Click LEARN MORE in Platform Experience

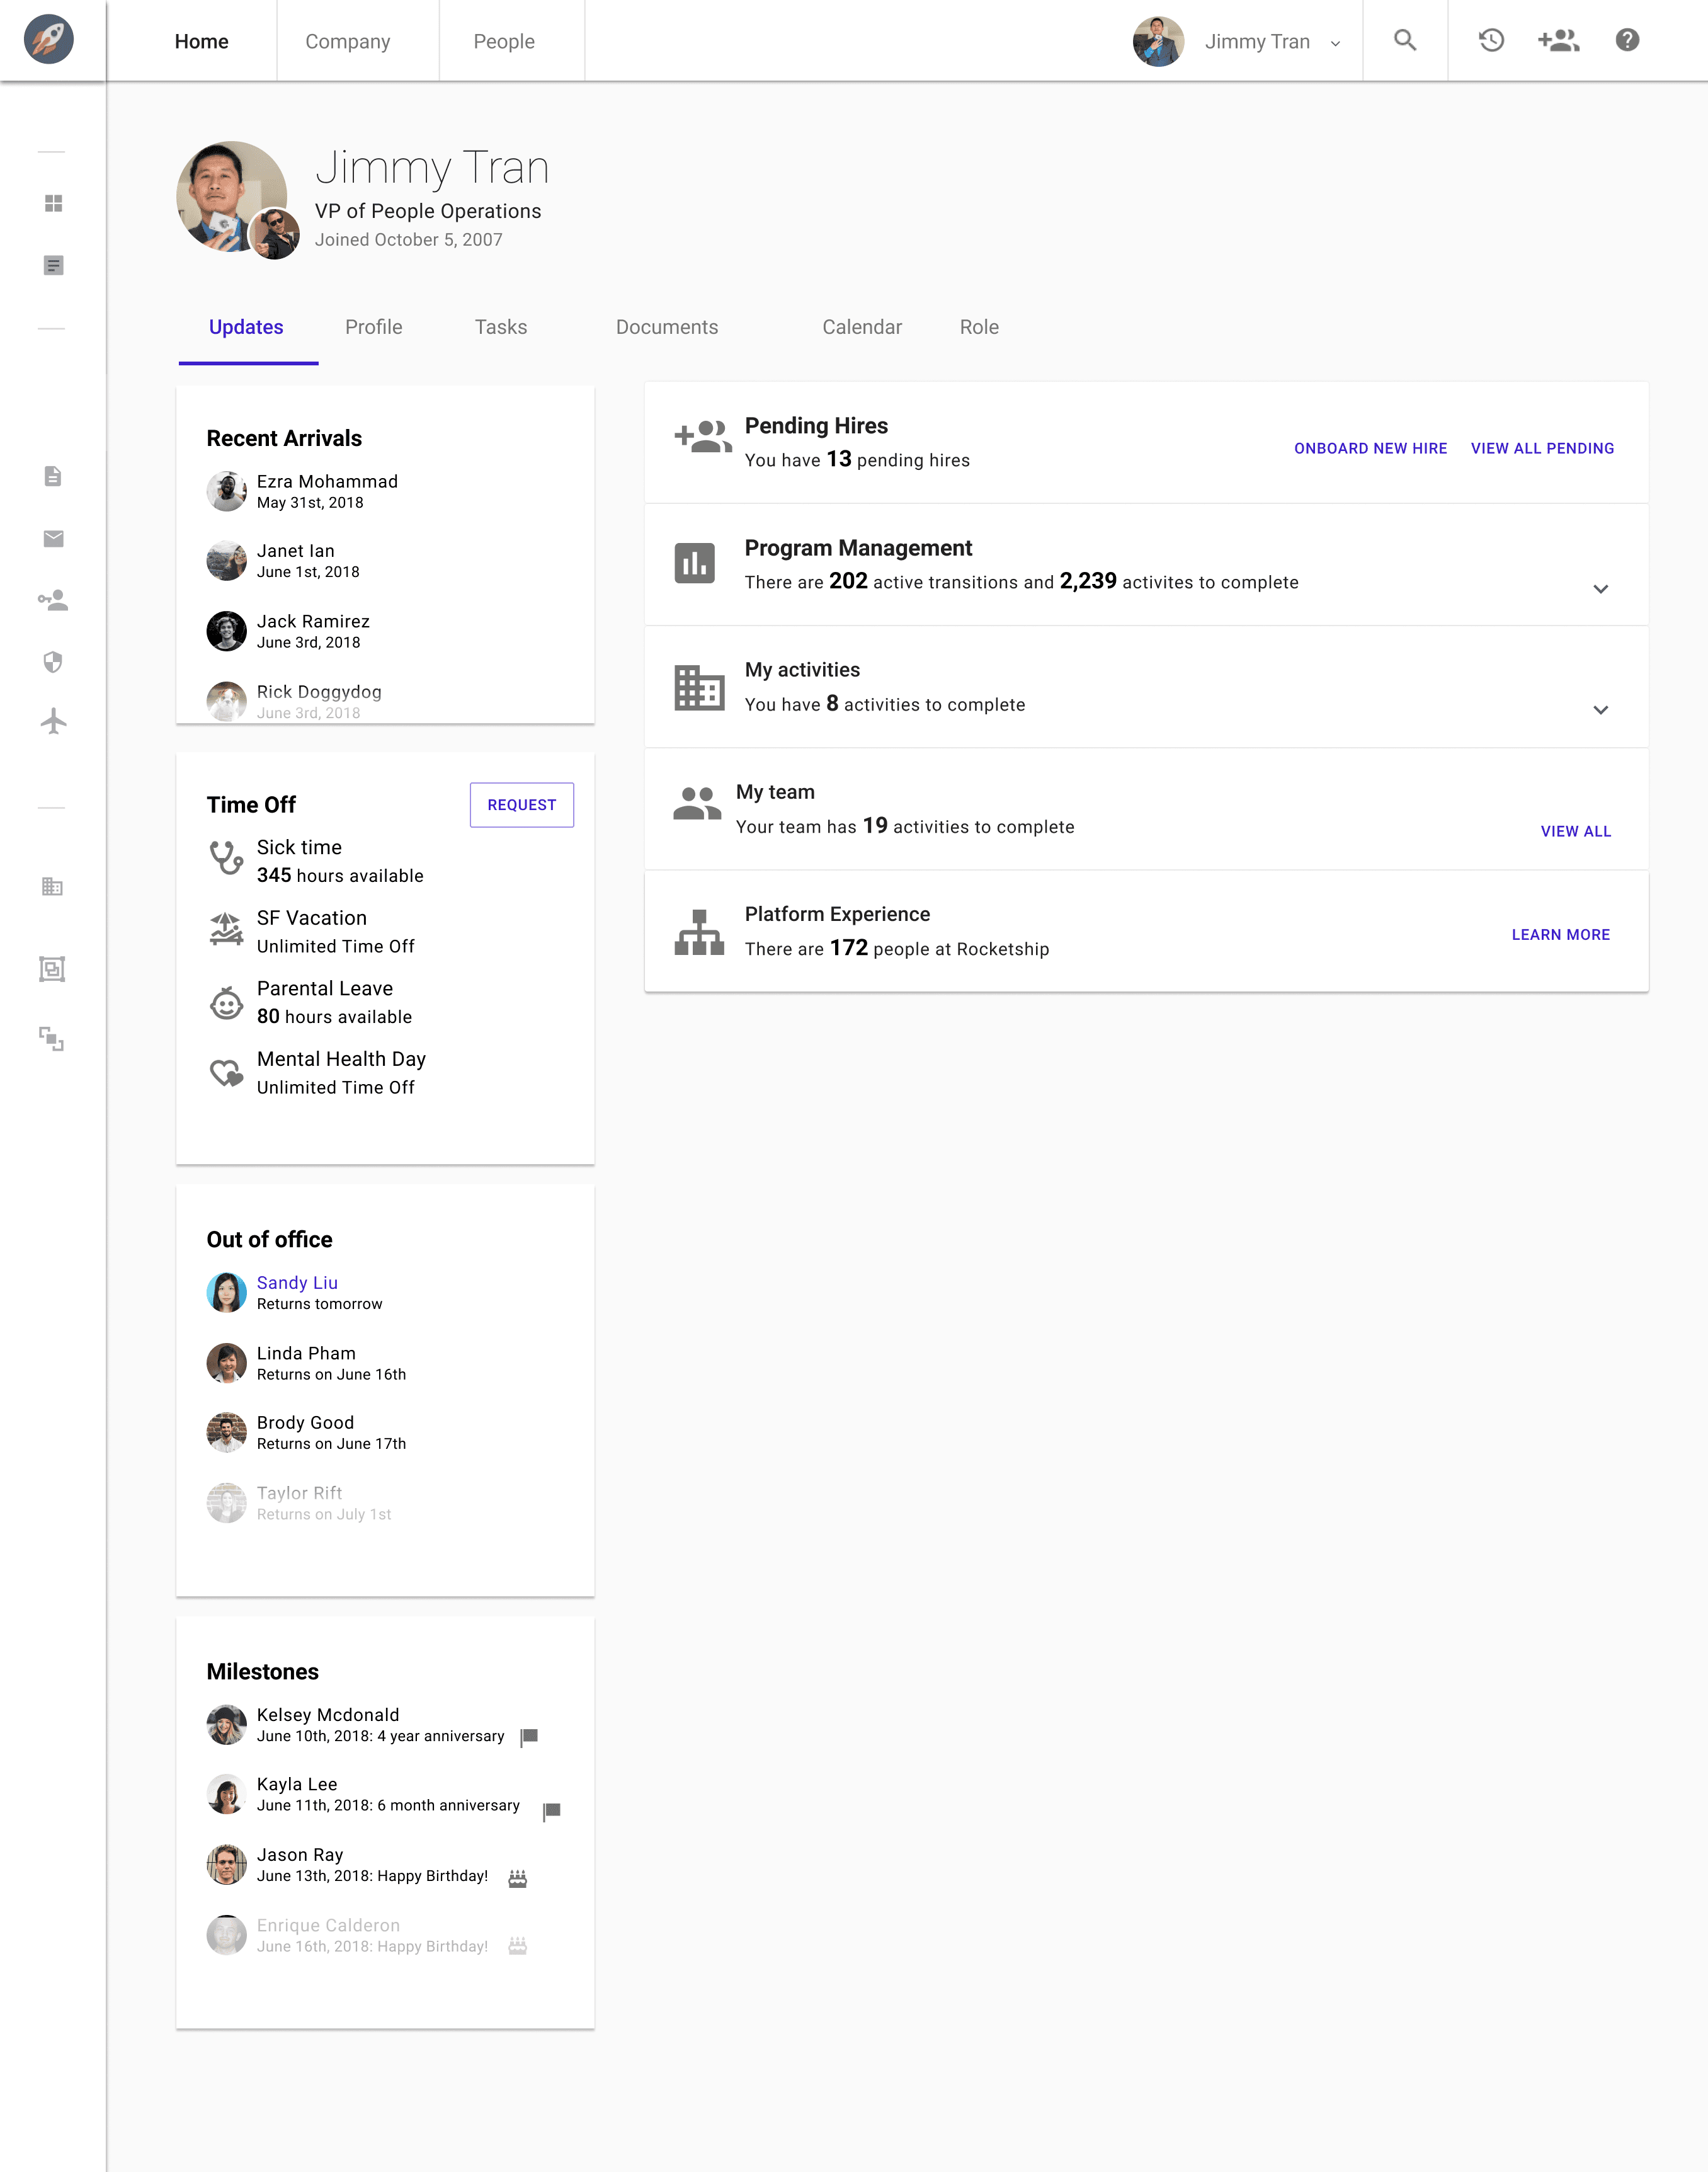click(1561, 935)
